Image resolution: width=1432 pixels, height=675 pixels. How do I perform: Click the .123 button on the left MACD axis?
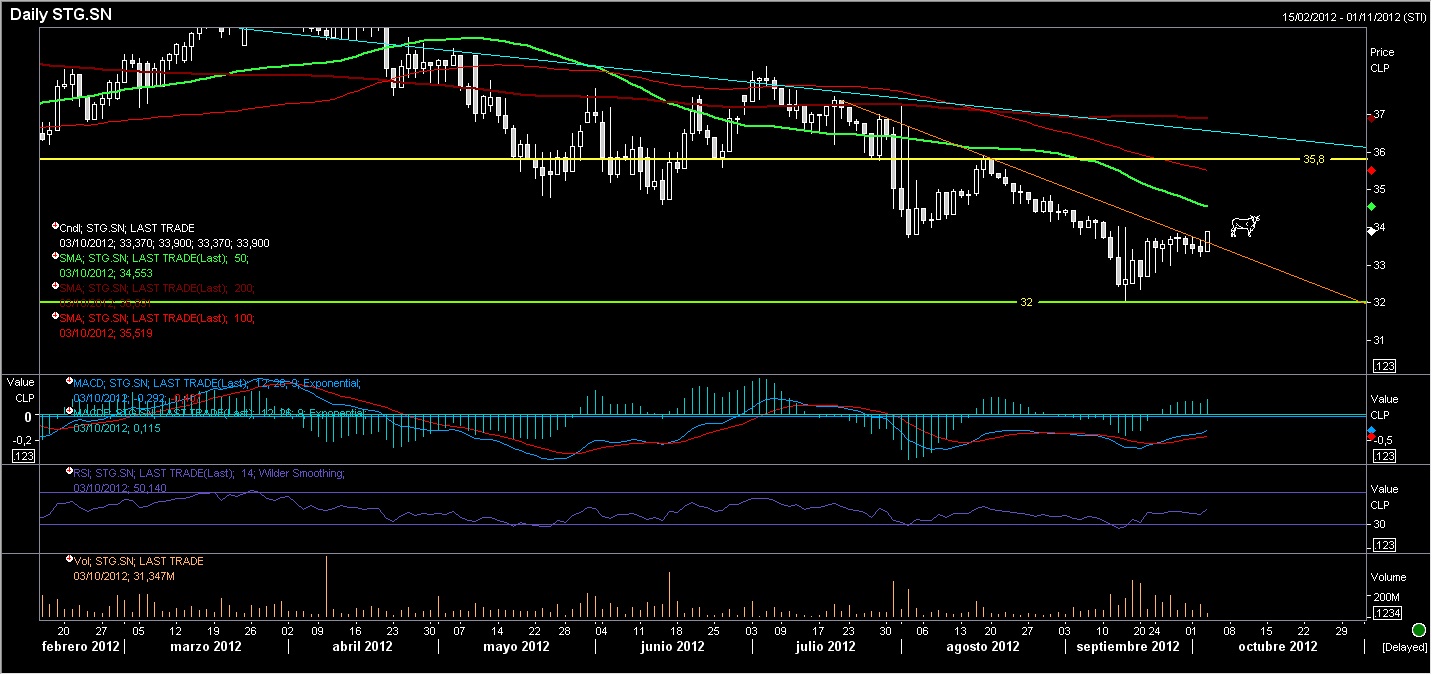23,456
